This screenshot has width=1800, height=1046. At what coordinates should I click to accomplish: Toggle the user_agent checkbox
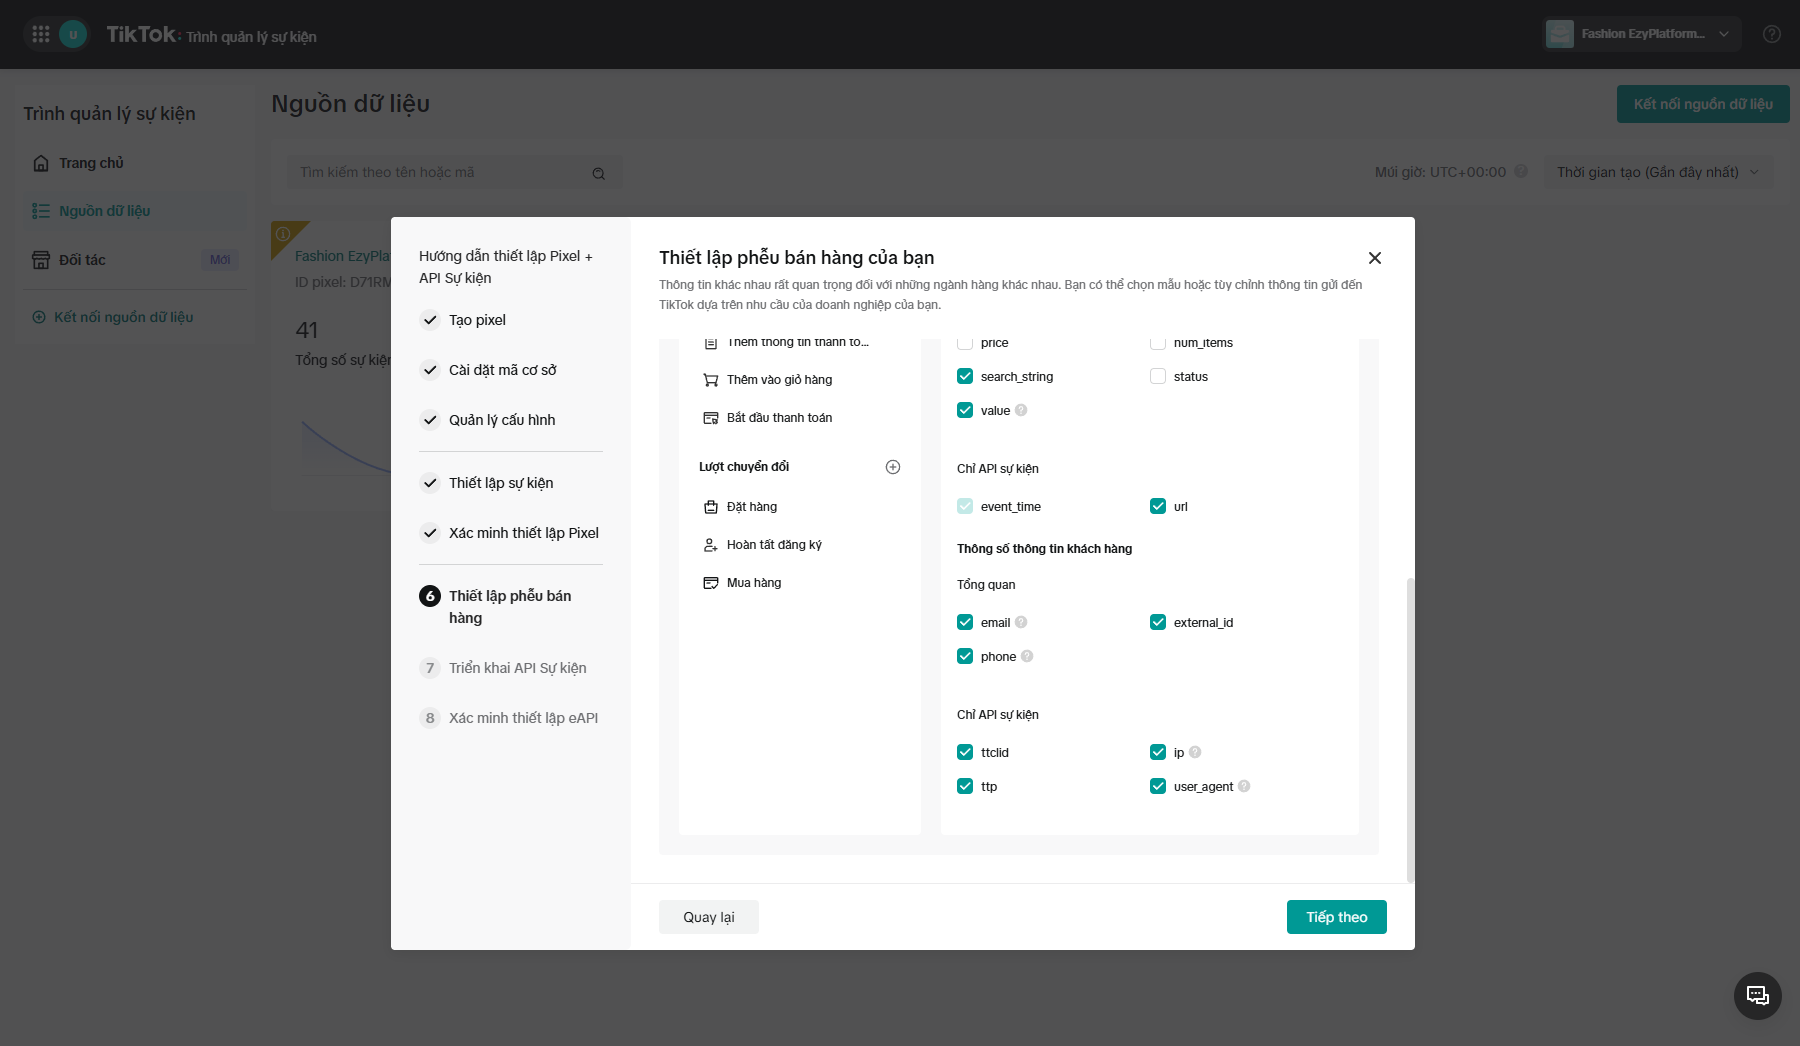(x=1158, y=786)
